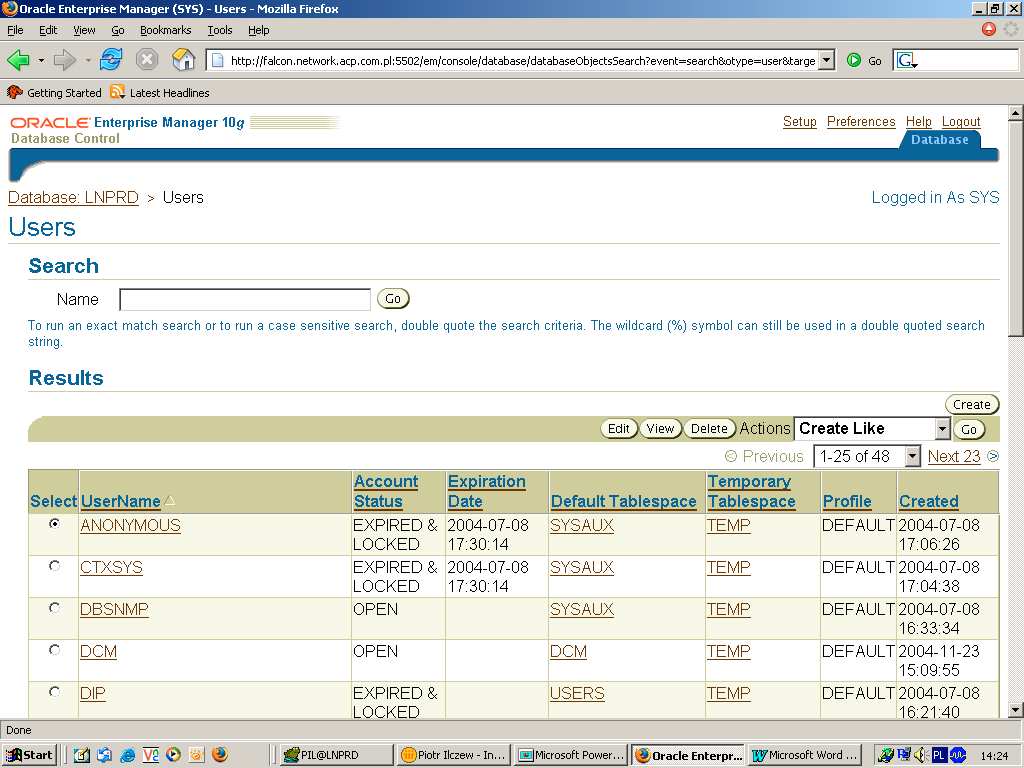
Task: Click the USERS tablespace link for DIP
Action: tap(577, 693)
